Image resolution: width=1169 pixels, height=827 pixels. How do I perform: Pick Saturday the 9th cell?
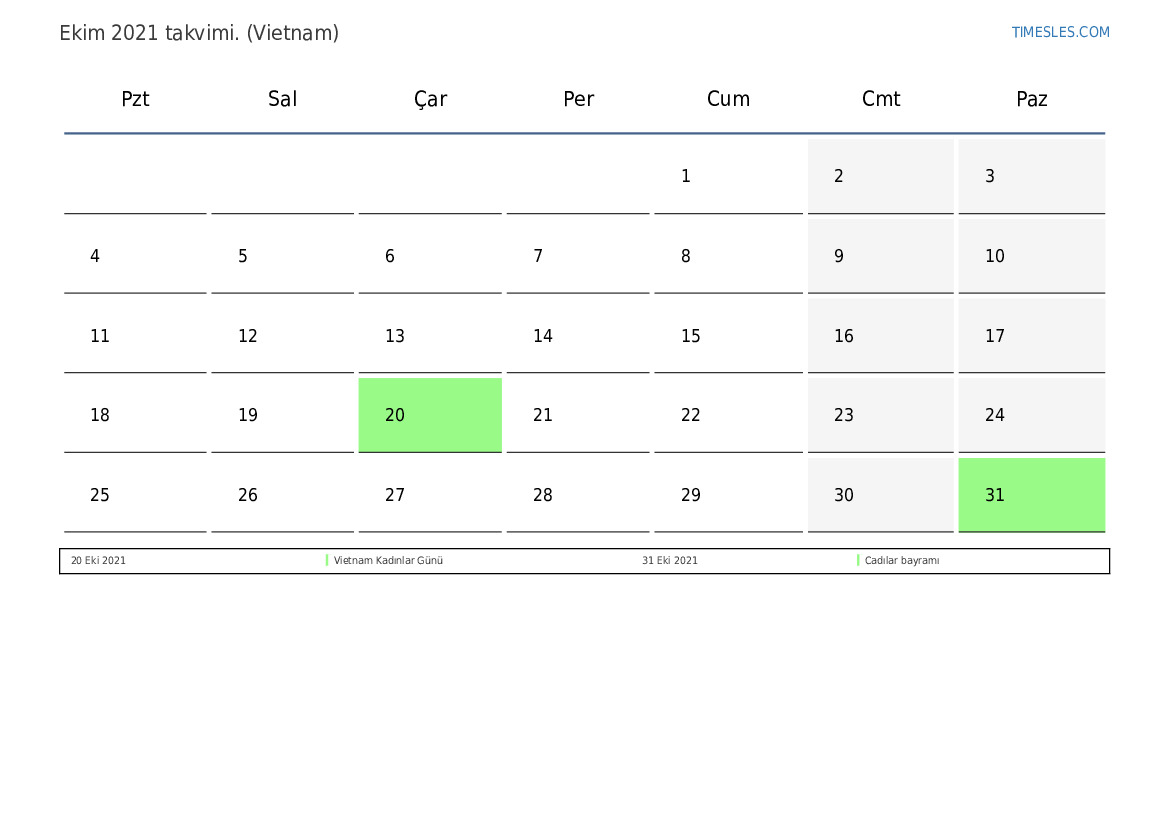coord(880,256)
